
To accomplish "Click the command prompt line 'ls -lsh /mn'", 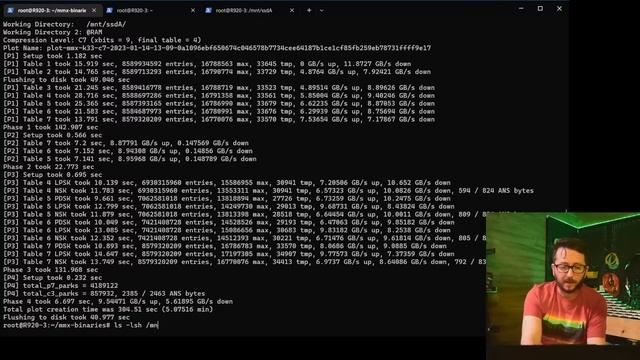I will click(x=80, y=325).
